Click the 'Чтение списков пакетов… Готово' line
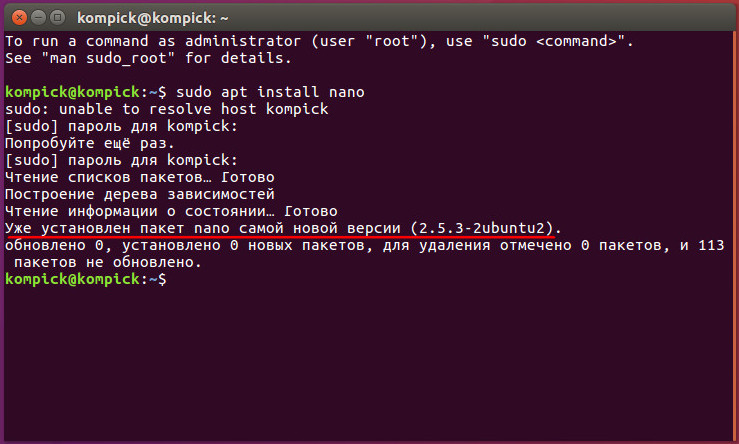 (x=140, y=177)
